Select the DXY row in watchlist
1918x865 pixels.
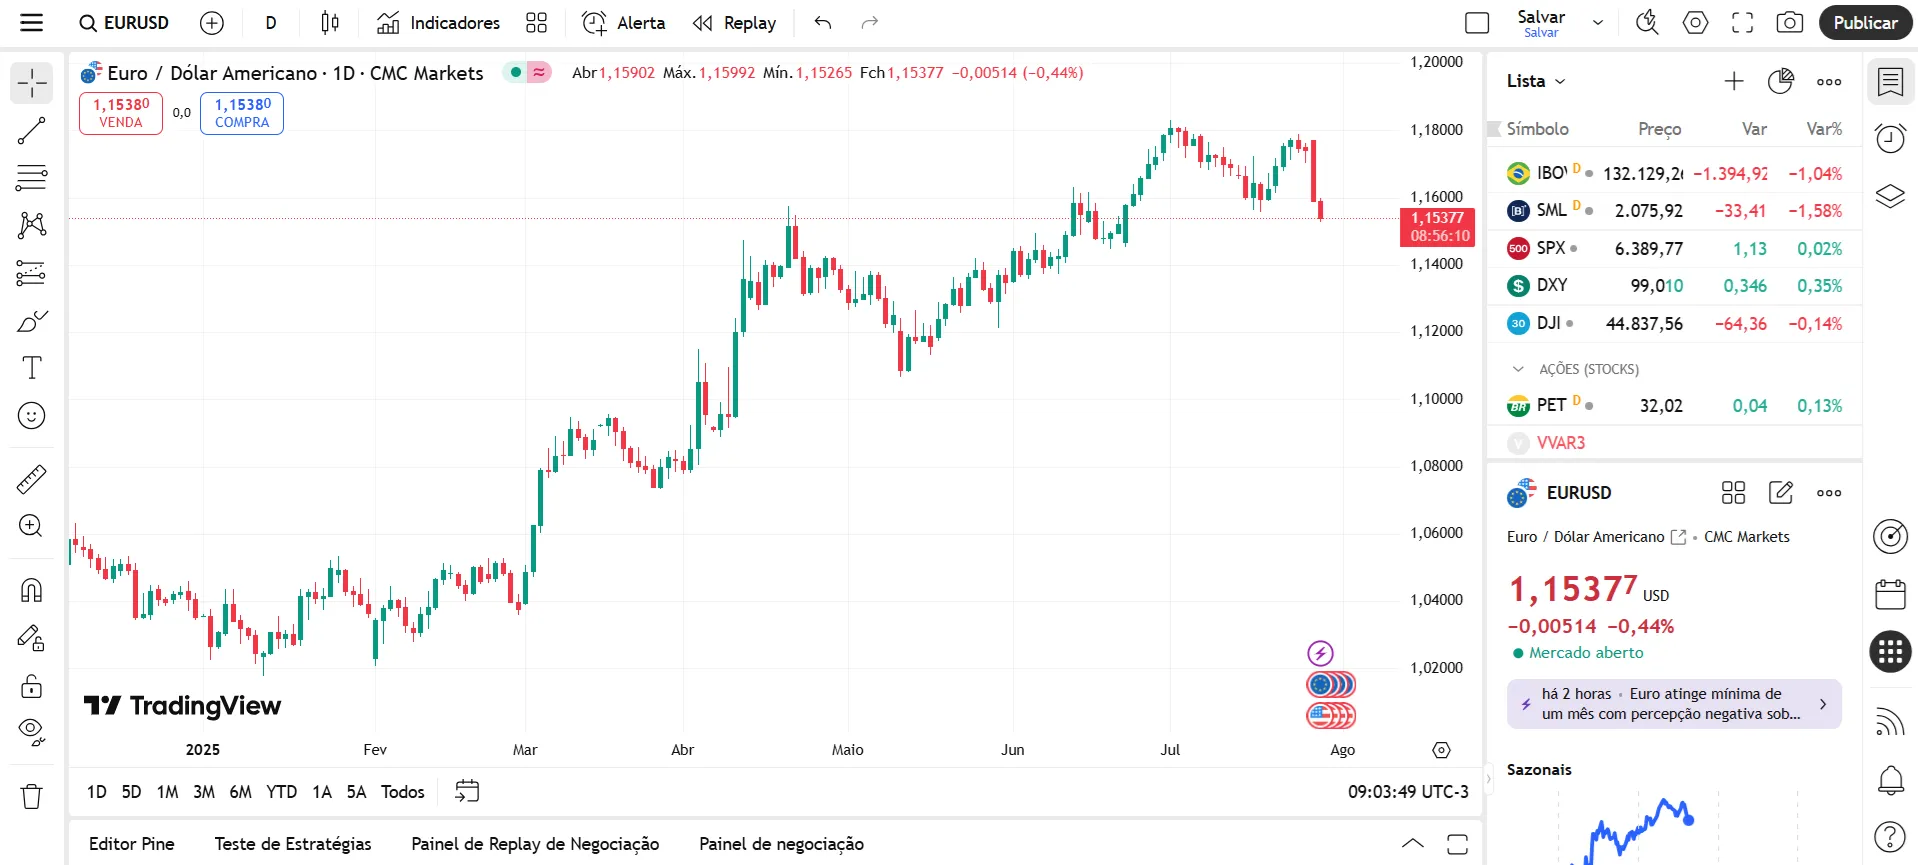[1674, 286]
